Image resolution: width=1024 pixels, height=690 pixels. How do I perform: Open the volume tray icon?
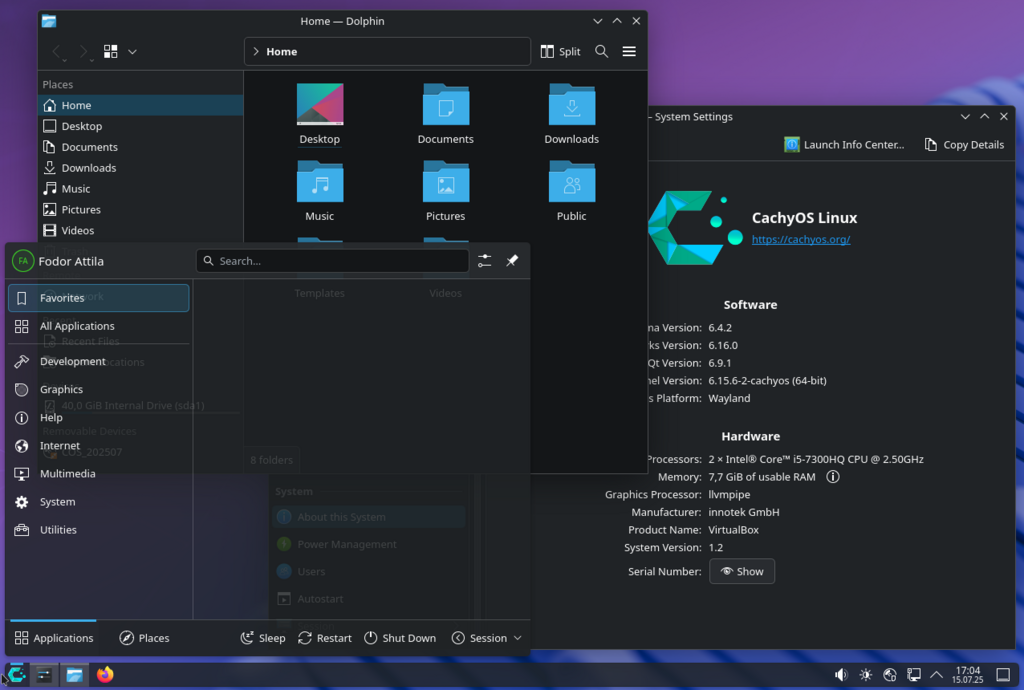tap(841, 675)
